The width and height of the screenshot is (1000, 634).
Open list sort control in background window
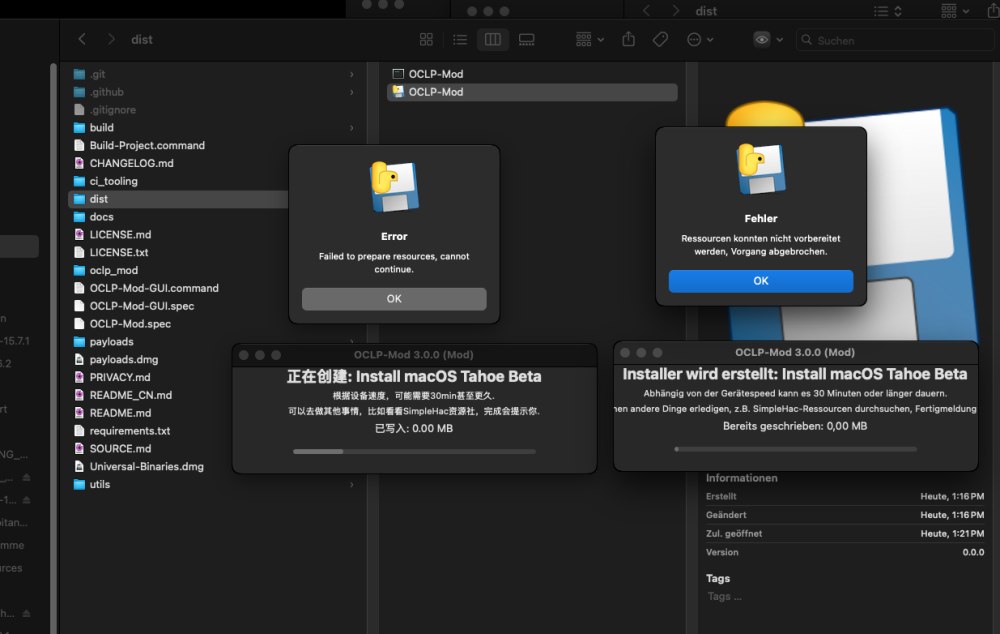point(888,11)
